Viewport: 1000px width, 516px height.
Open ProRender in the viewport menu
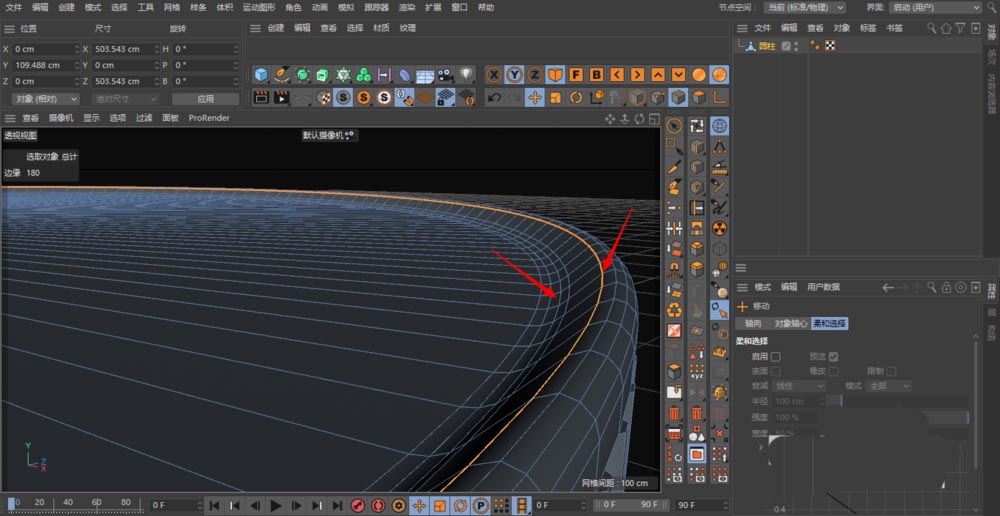pos(209,118)
